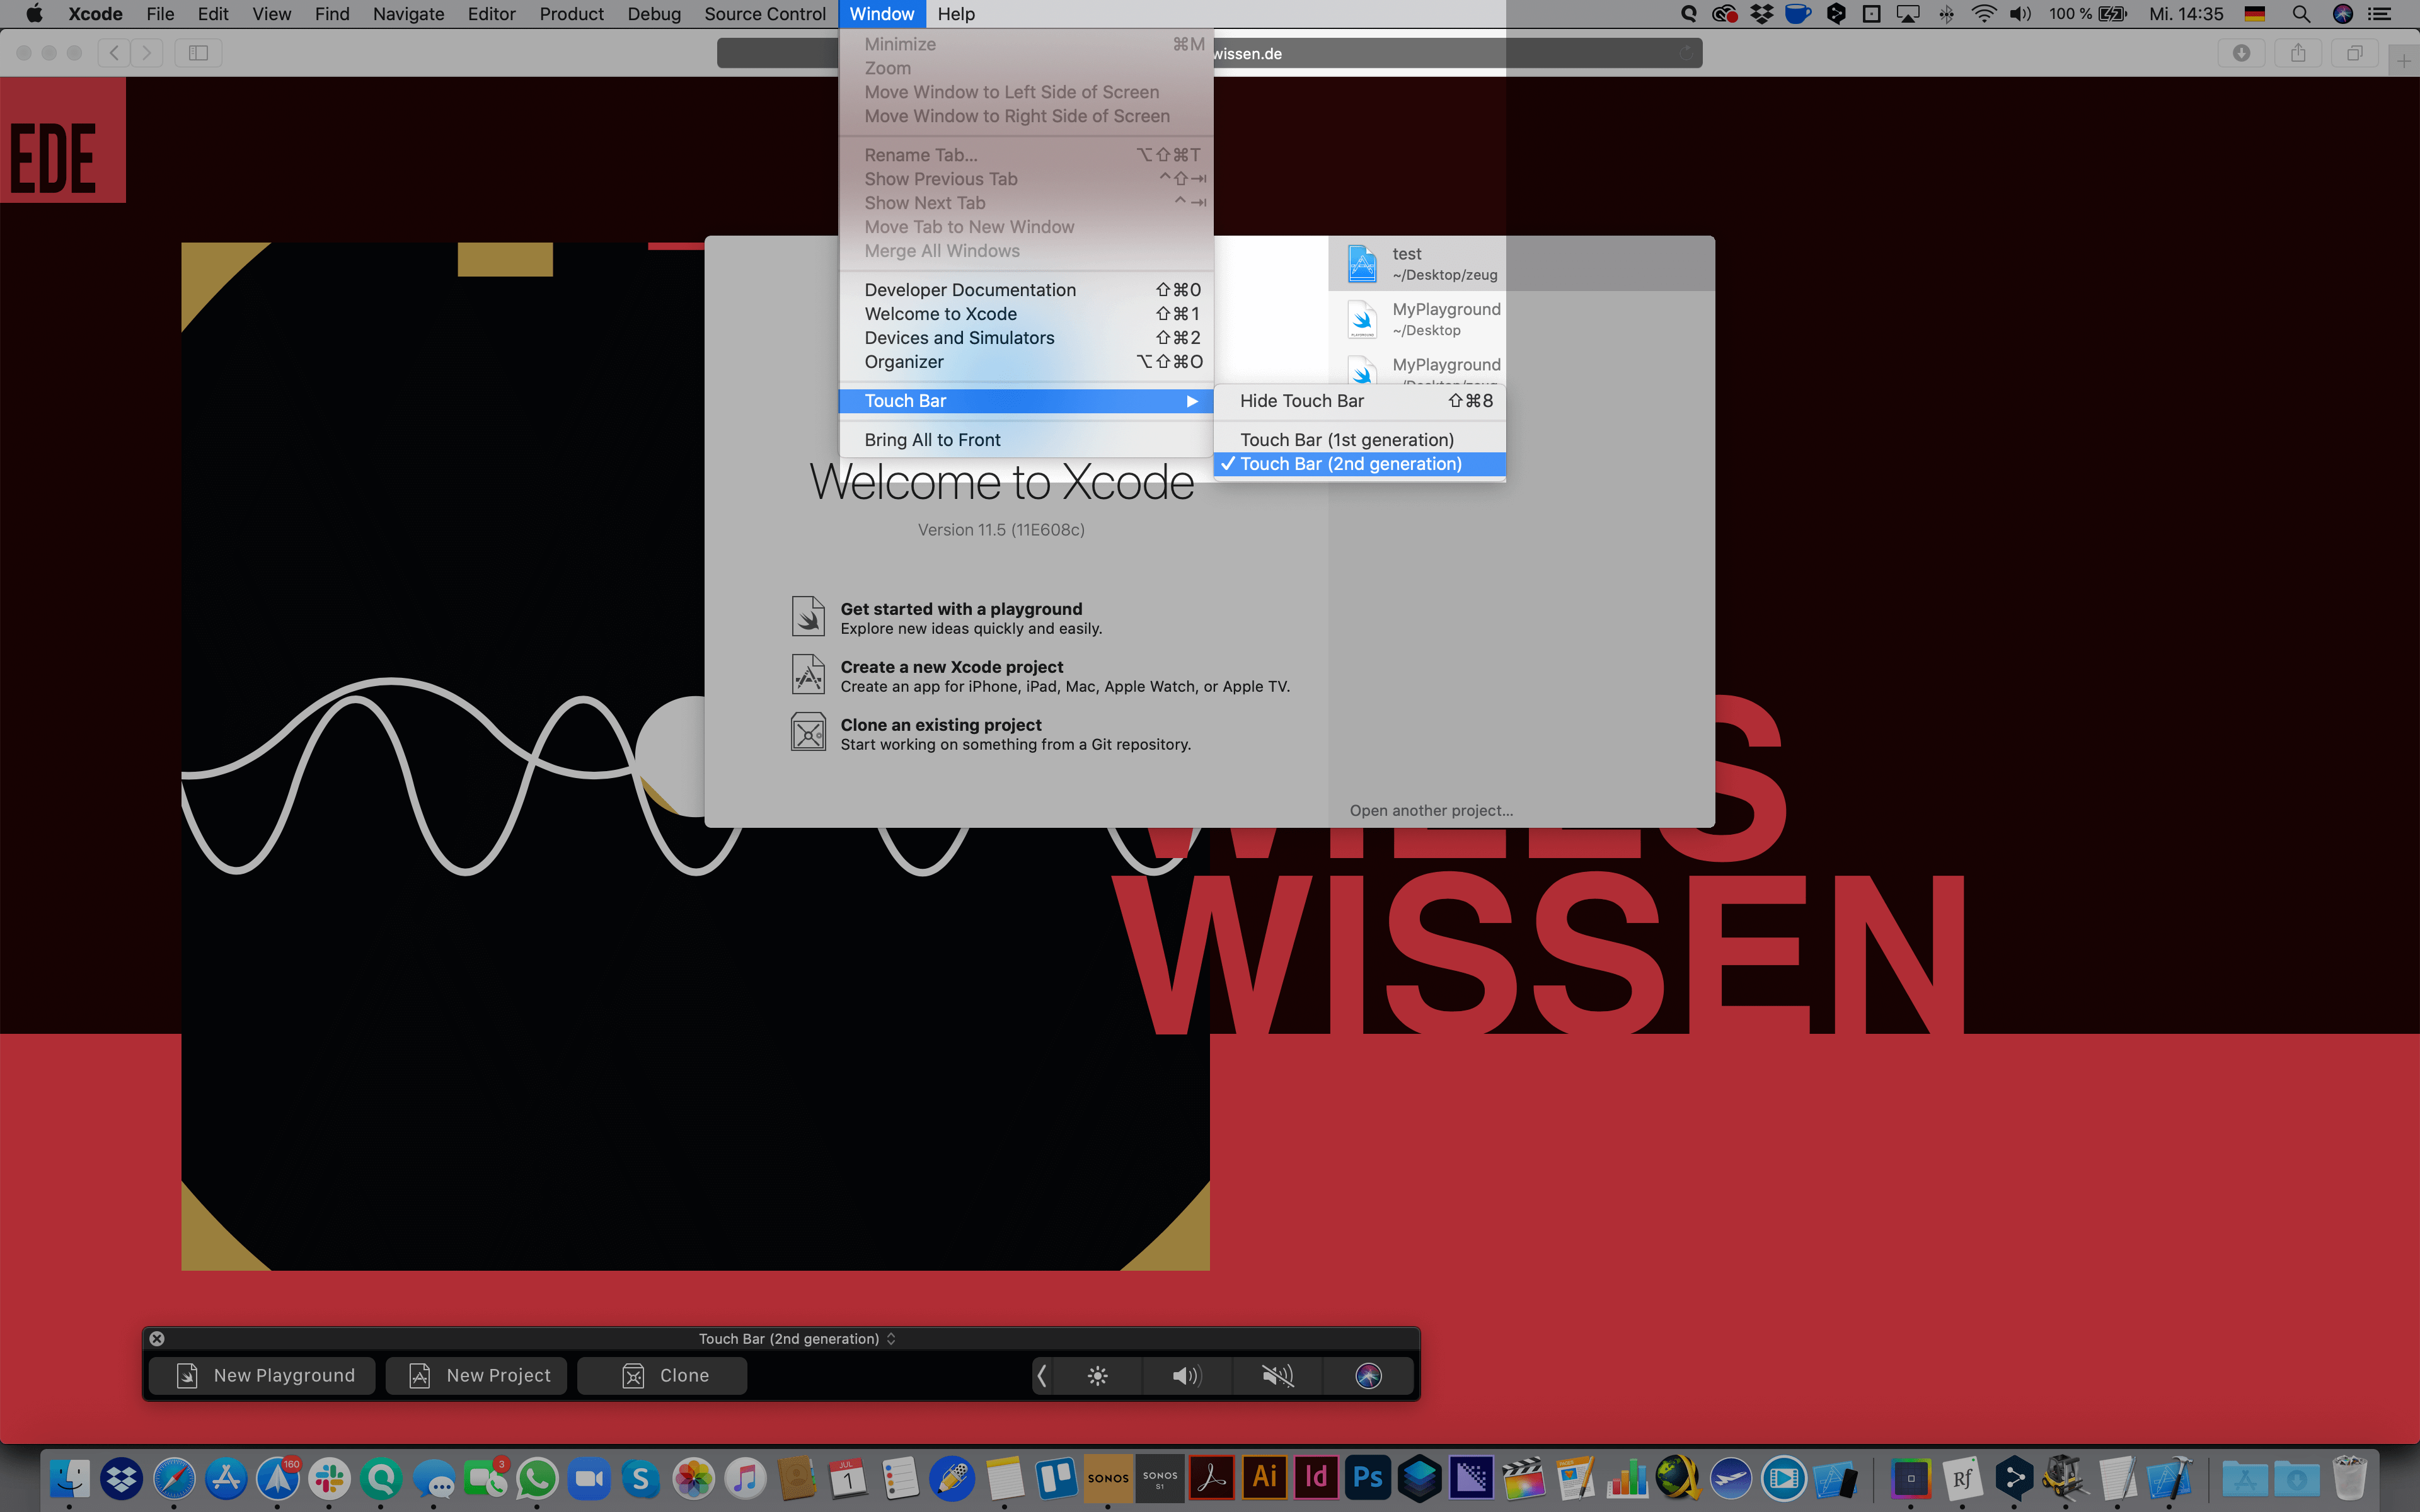Tap the brightness icon in Touch Bar

click(1097, 1376)
